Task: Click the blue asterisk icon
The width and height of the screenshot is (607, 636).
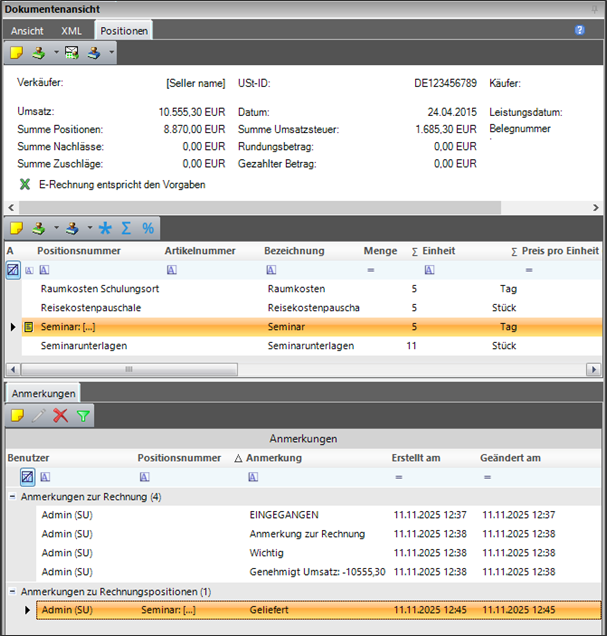Action: (x=105, y=228)
